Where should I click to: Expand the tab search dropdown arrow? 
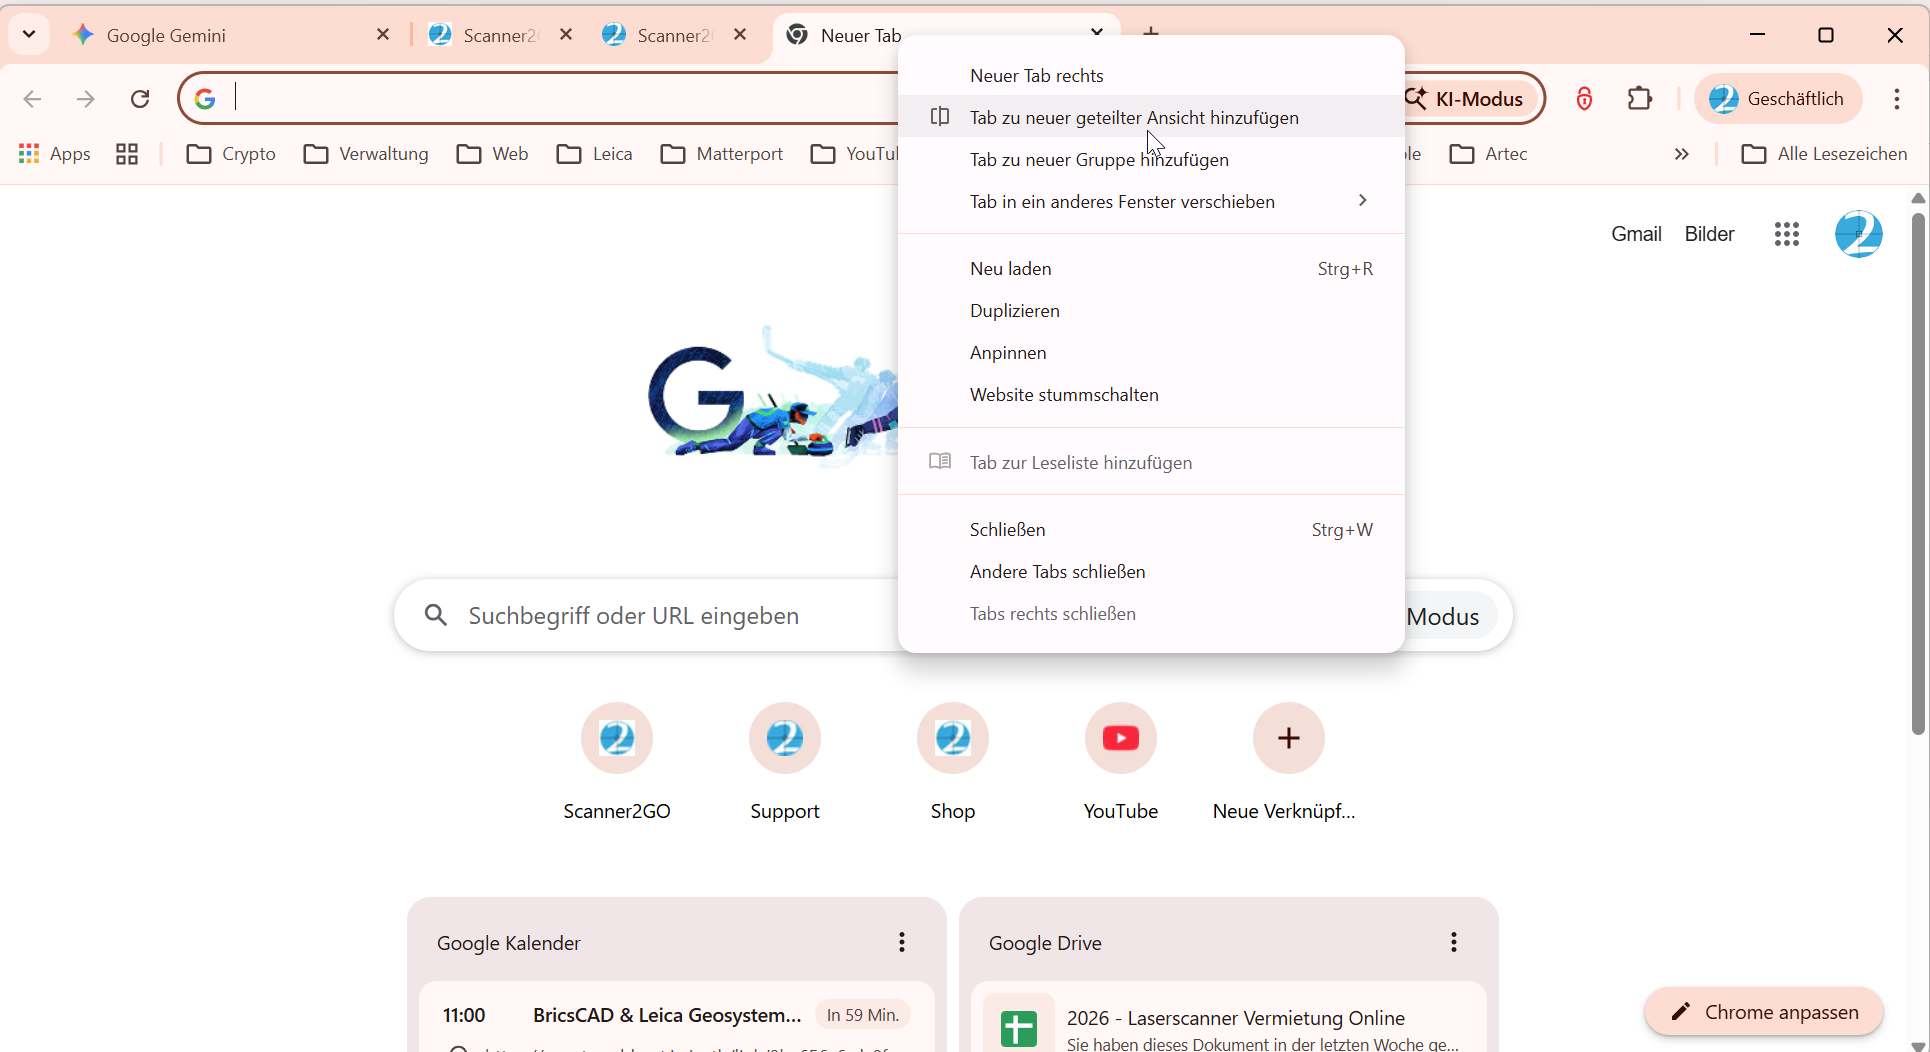[x=29, y=34]
